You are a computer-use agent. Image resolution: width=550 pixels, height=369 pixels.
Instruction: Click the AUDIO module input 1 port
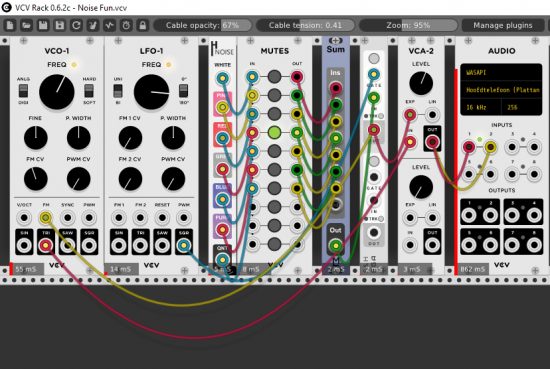(x=469, y=147)
